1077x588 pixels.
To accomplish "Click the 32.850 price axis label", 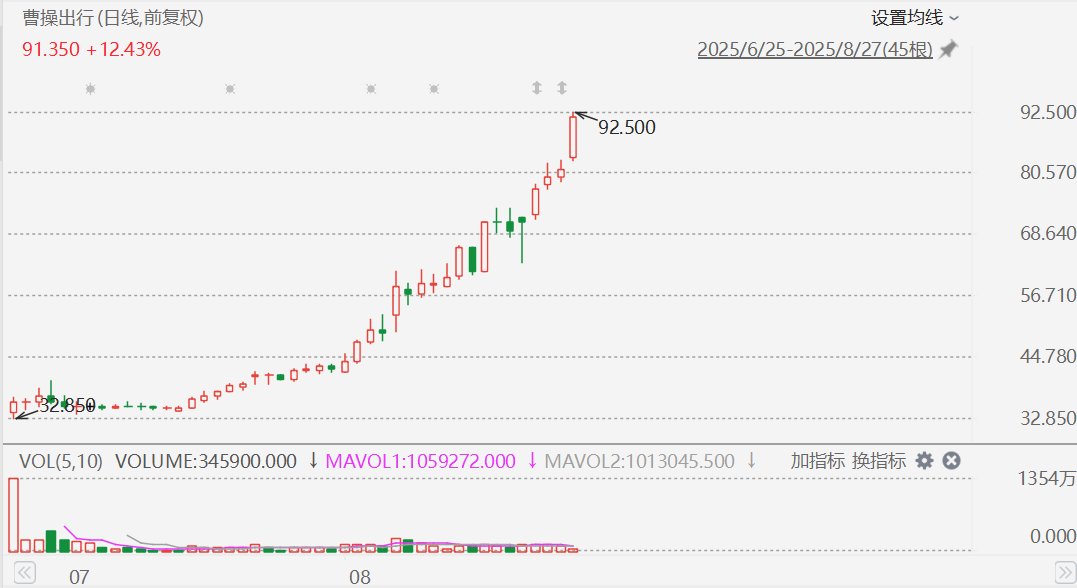I will click(x=1048, y=418).
